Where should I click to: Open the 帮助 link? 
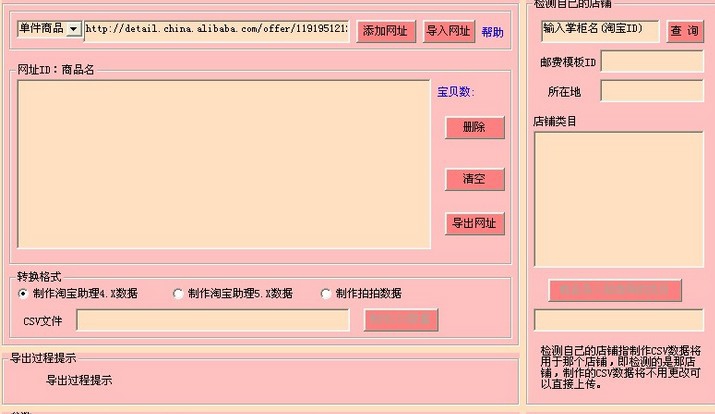coord(492,32)
